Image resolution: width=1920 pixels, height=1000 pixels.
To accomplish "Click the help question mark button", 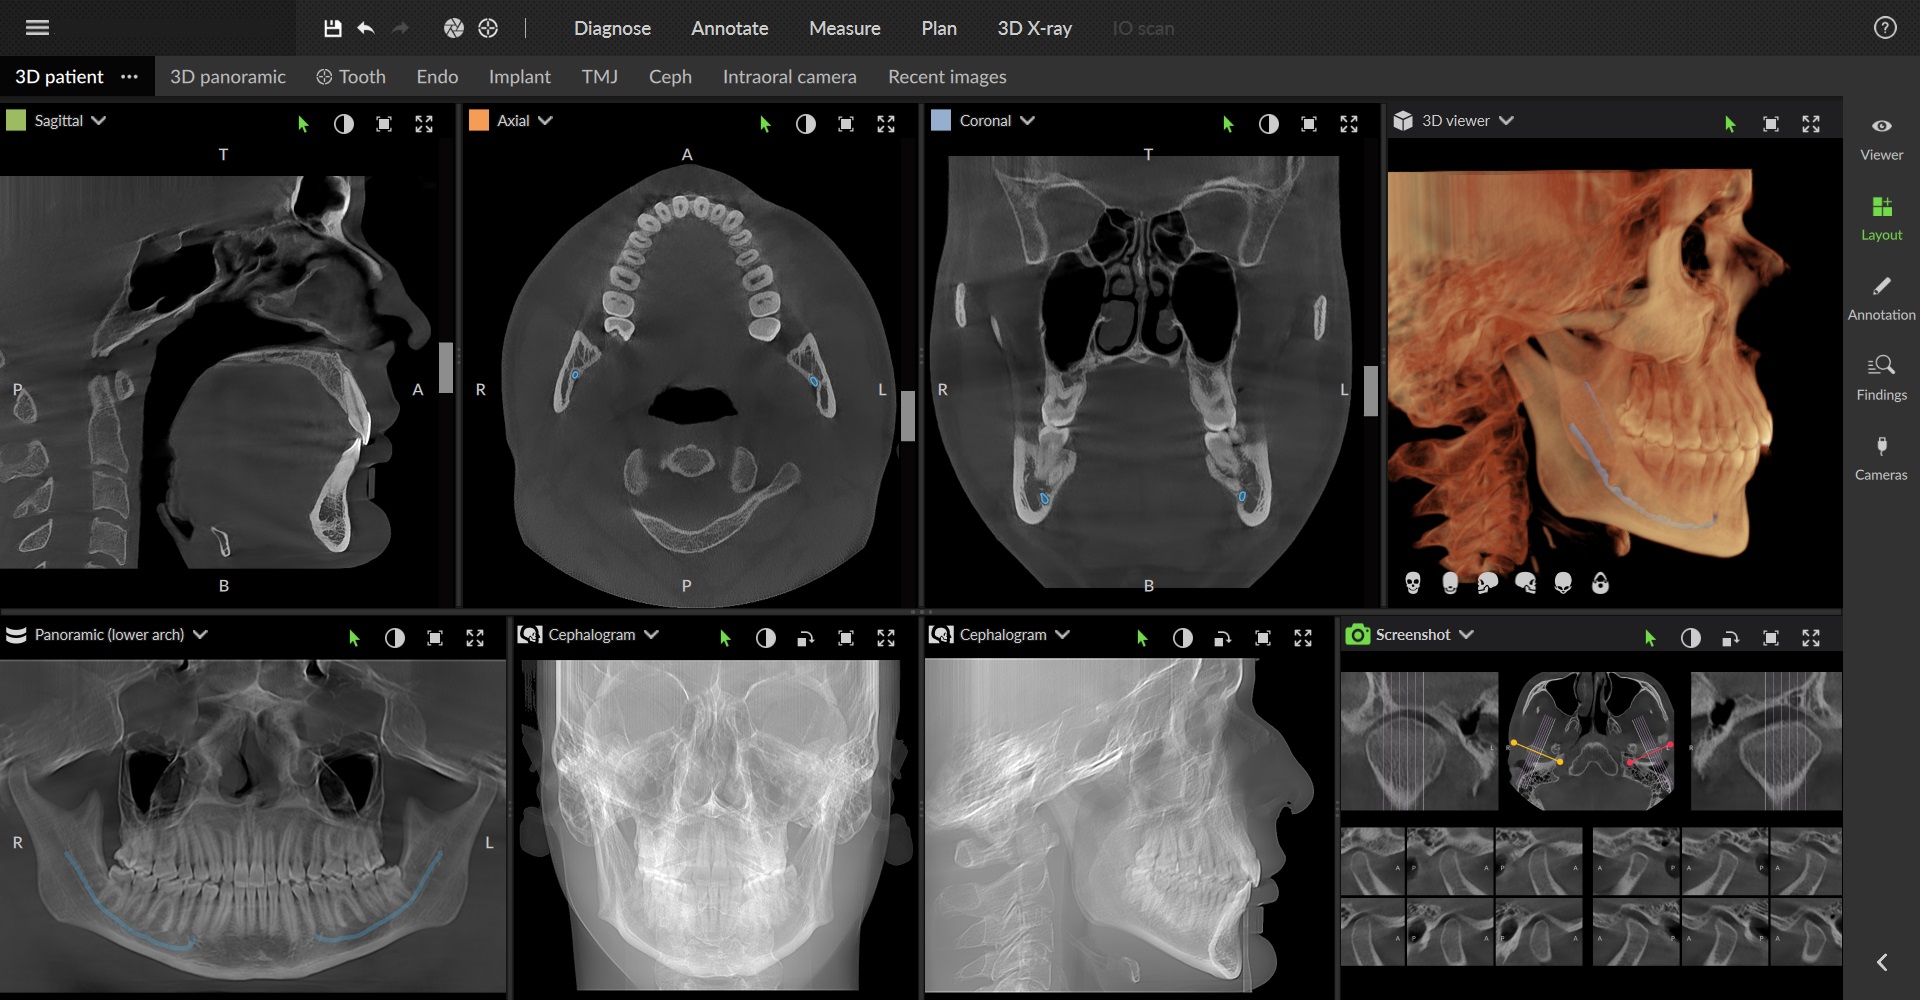I will click(1884, 28).
